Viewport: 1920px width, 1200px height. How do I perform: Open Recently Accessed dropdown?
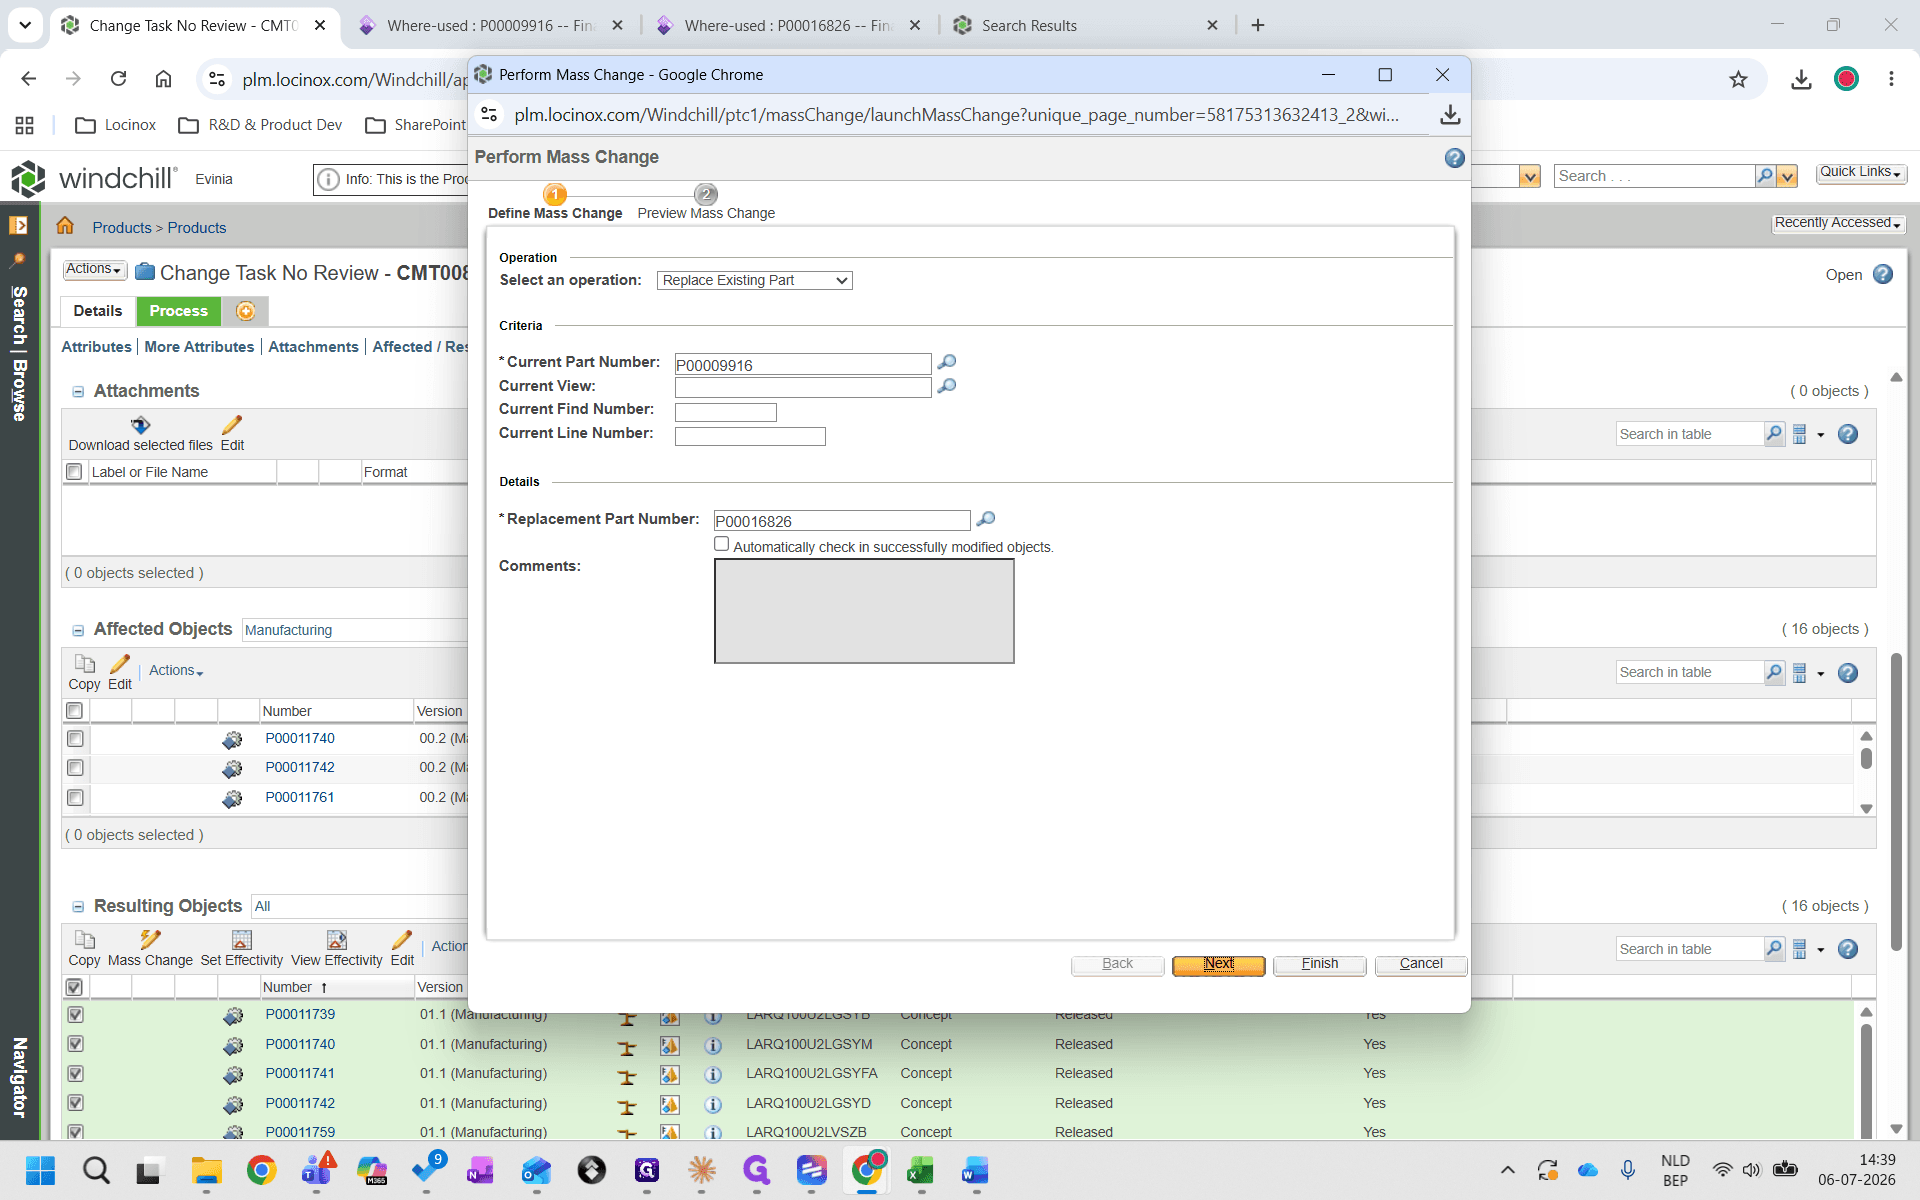(1838, 223)
